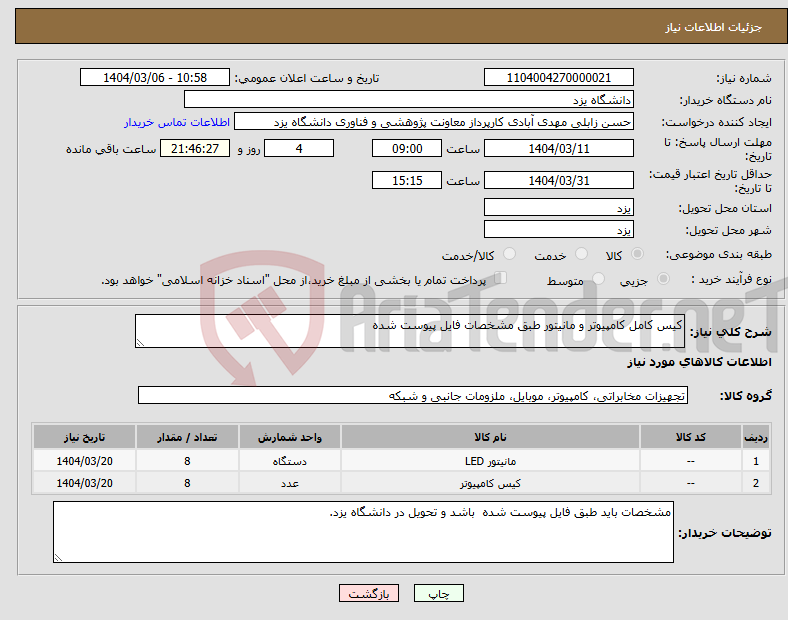Open the اطلاعات تماس خریدار link
788x620 pixels.
tap(177, 122)
